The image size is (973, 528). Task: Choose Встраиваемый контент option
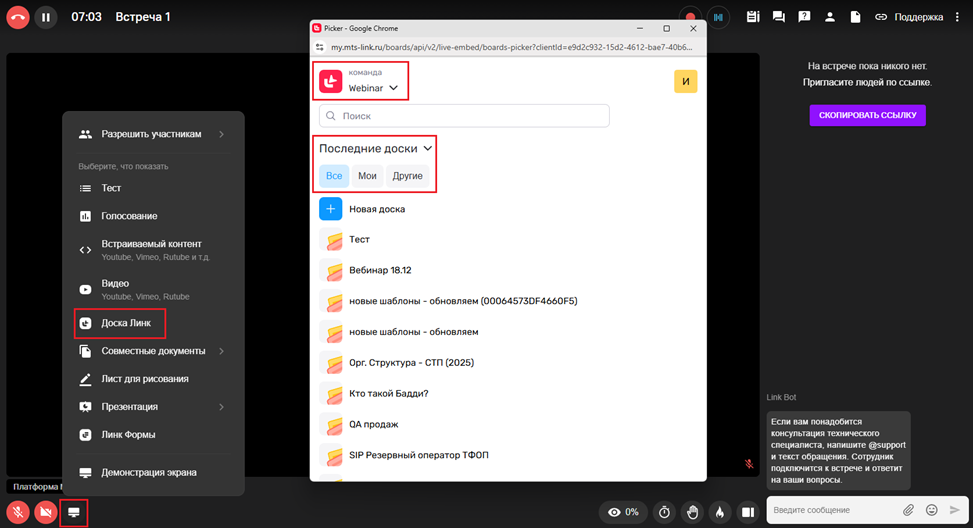pos(153,250)
